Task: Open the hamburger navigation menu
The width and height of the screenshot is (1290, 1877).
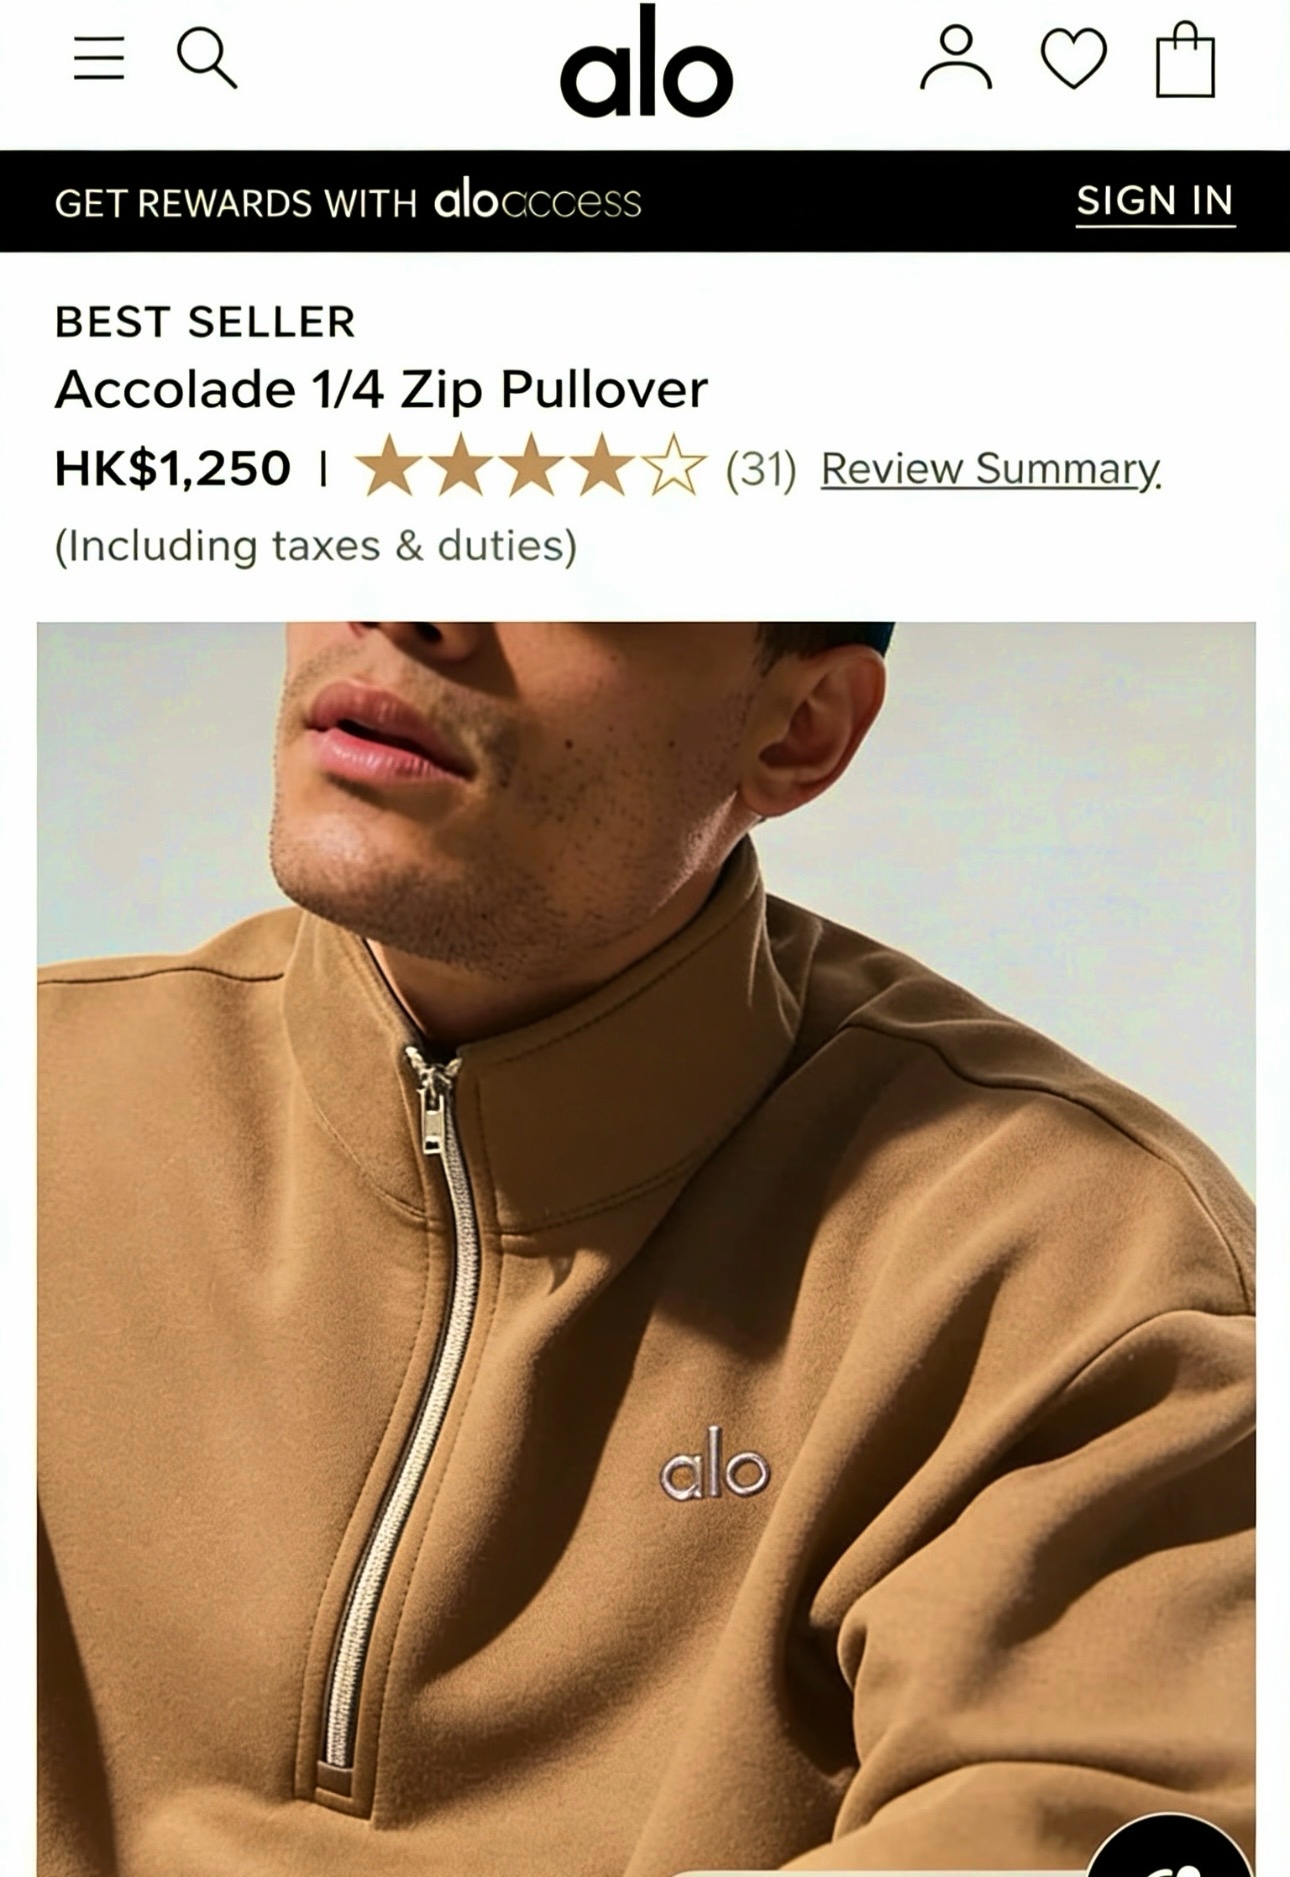Action: (99, 58)
